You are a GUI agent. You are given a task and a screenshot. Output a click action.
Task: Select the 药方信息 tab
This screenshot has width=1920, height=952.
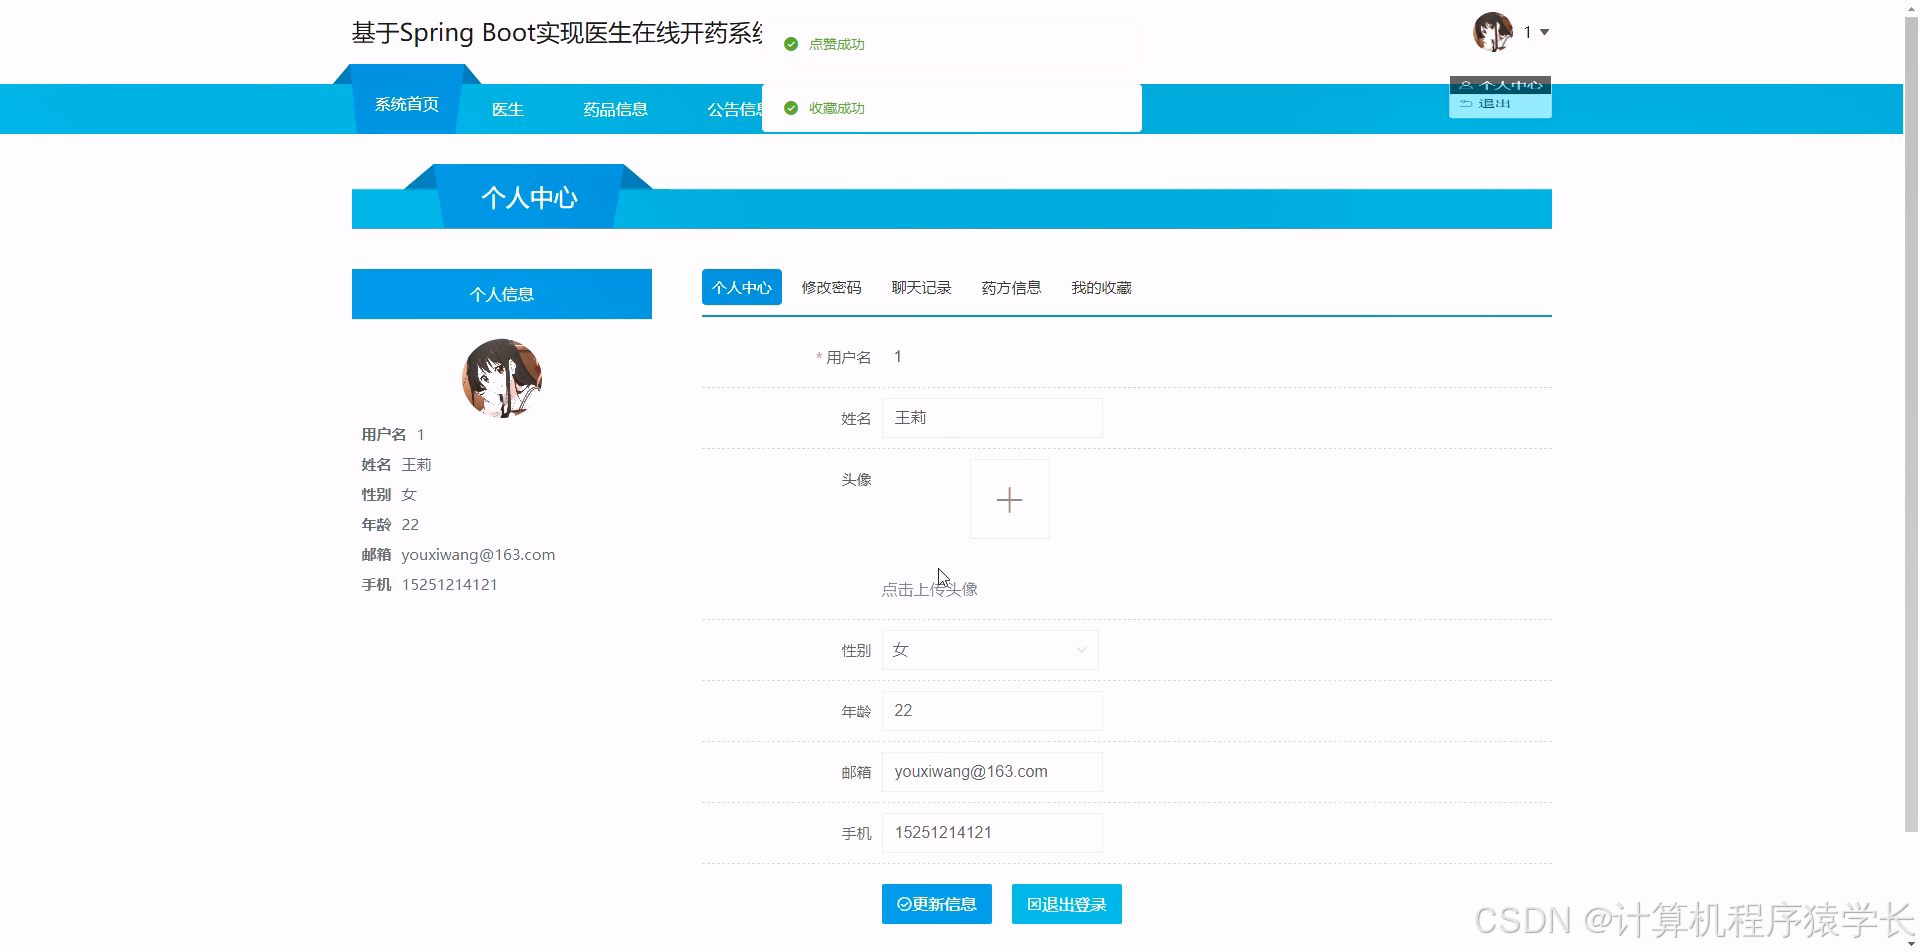click(x=1010, y=287)
